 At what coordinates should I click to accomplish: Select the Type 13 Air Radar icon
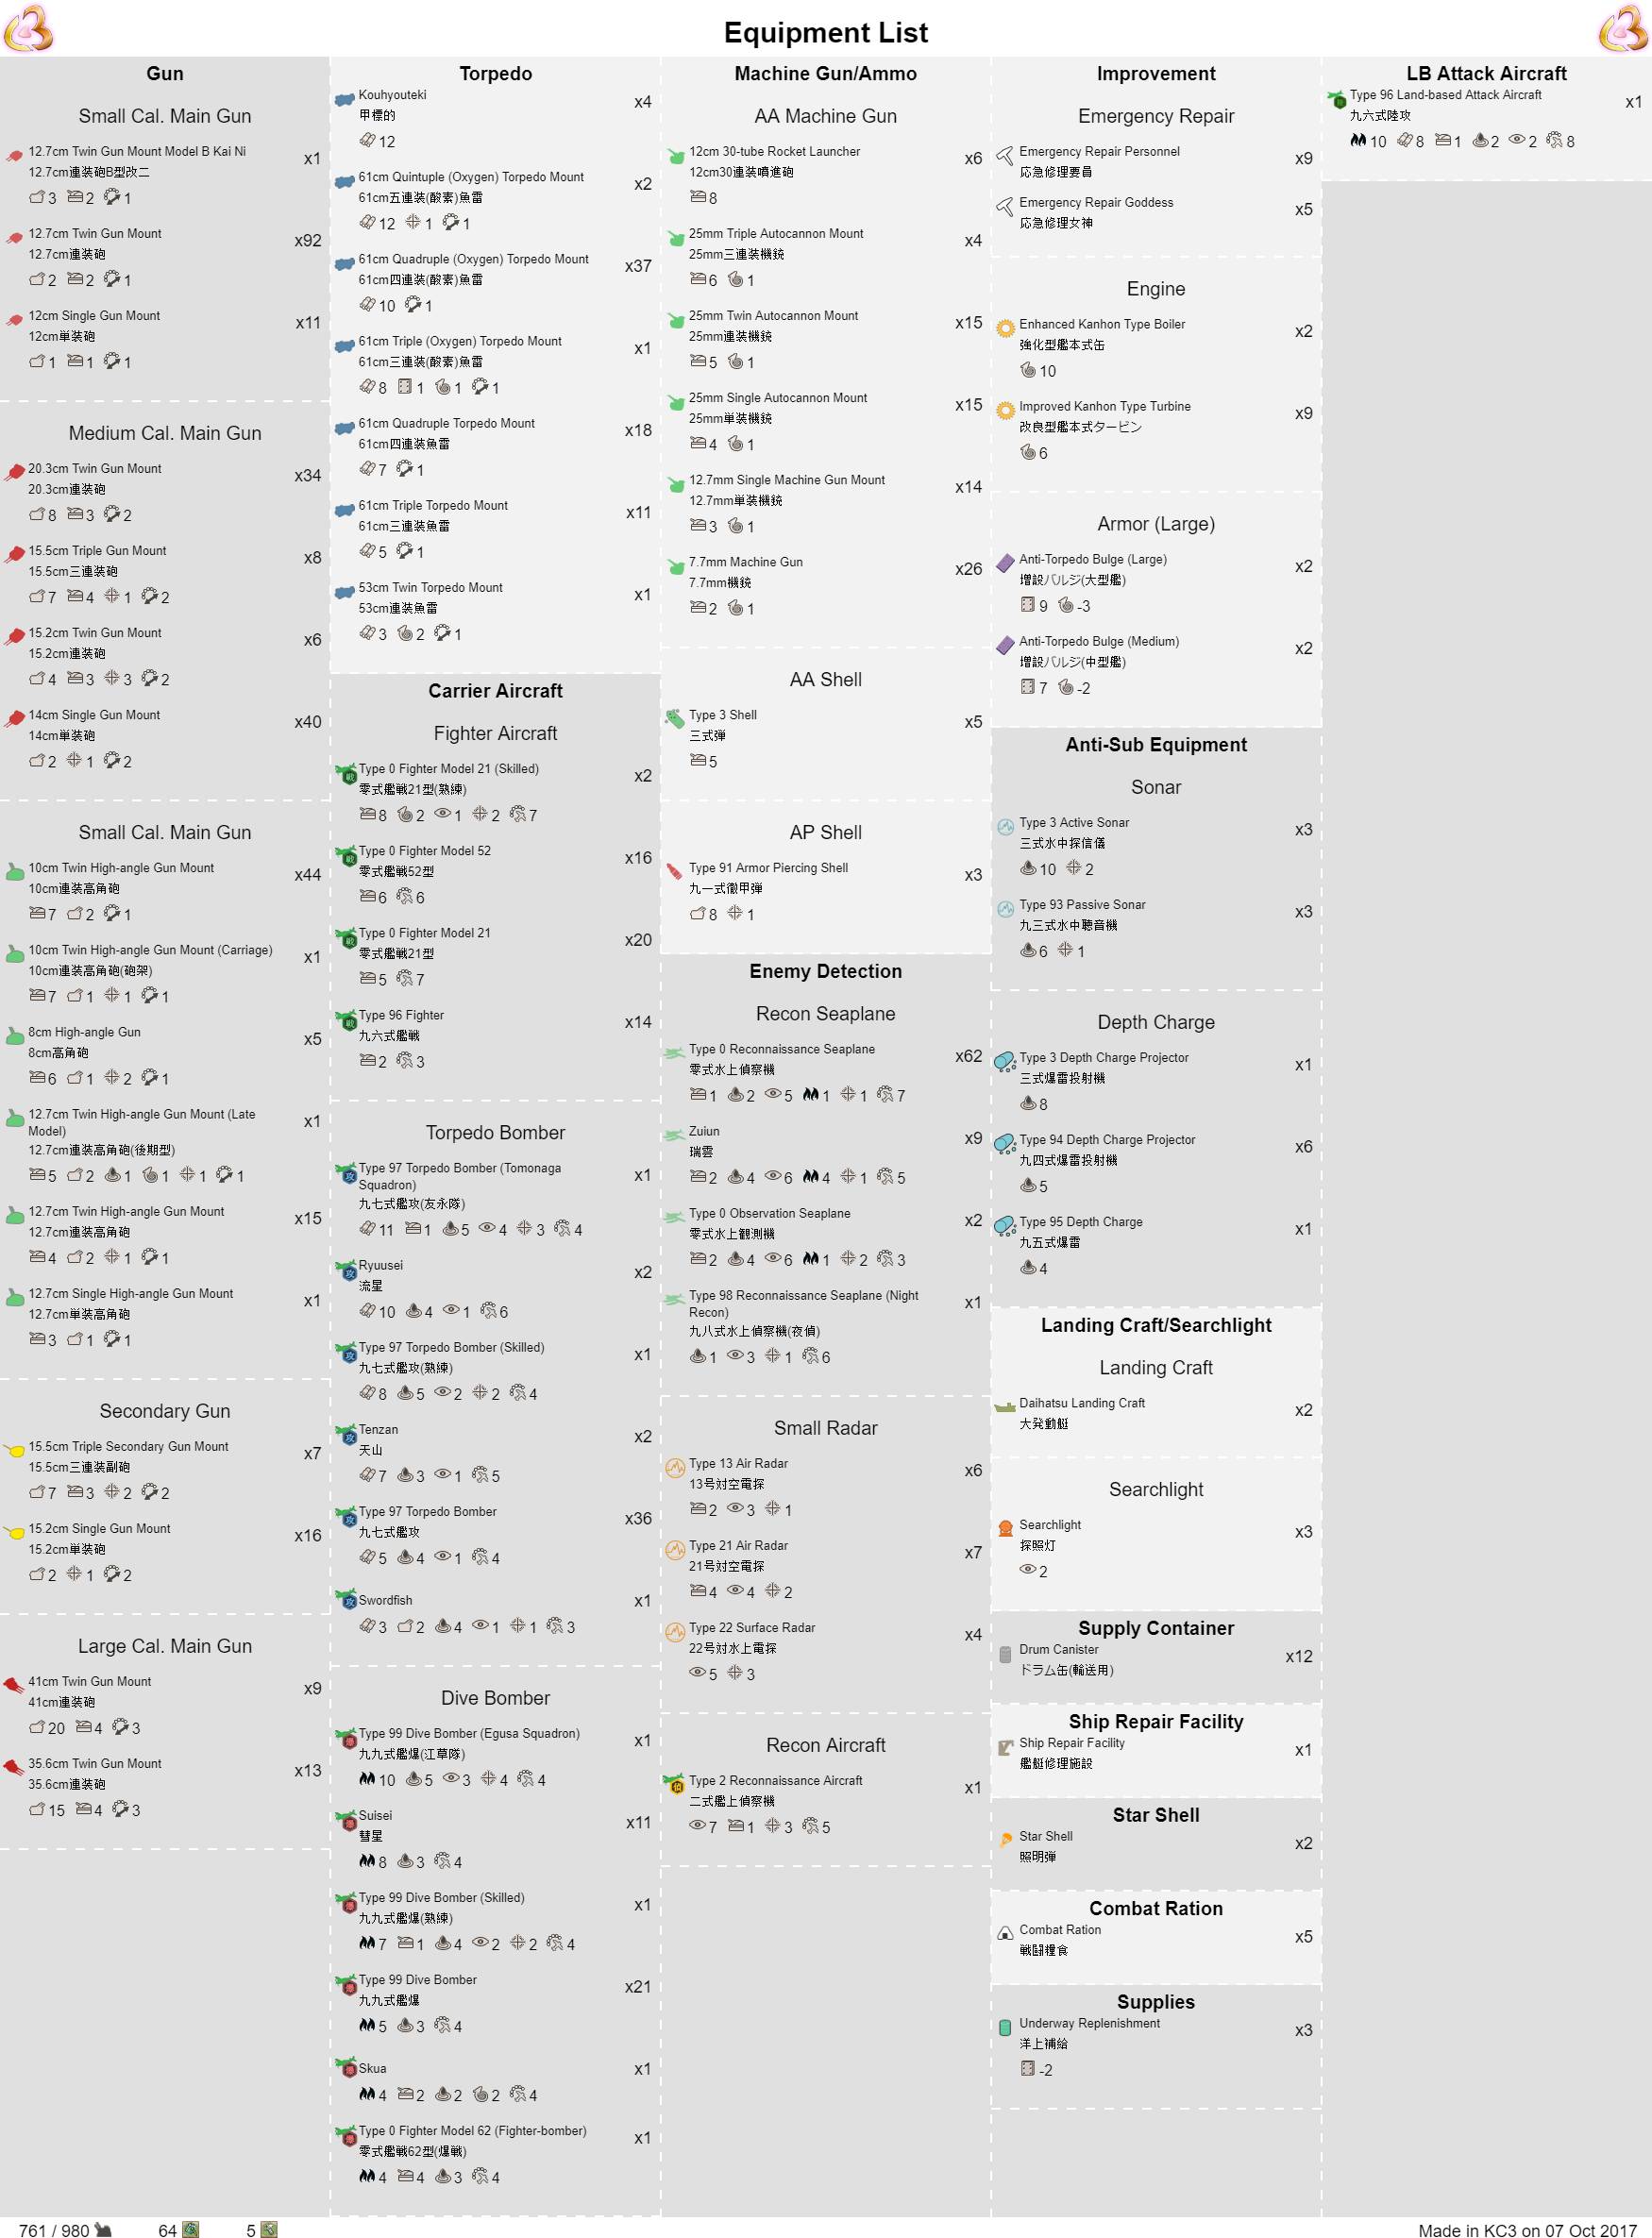point(675,1467)
